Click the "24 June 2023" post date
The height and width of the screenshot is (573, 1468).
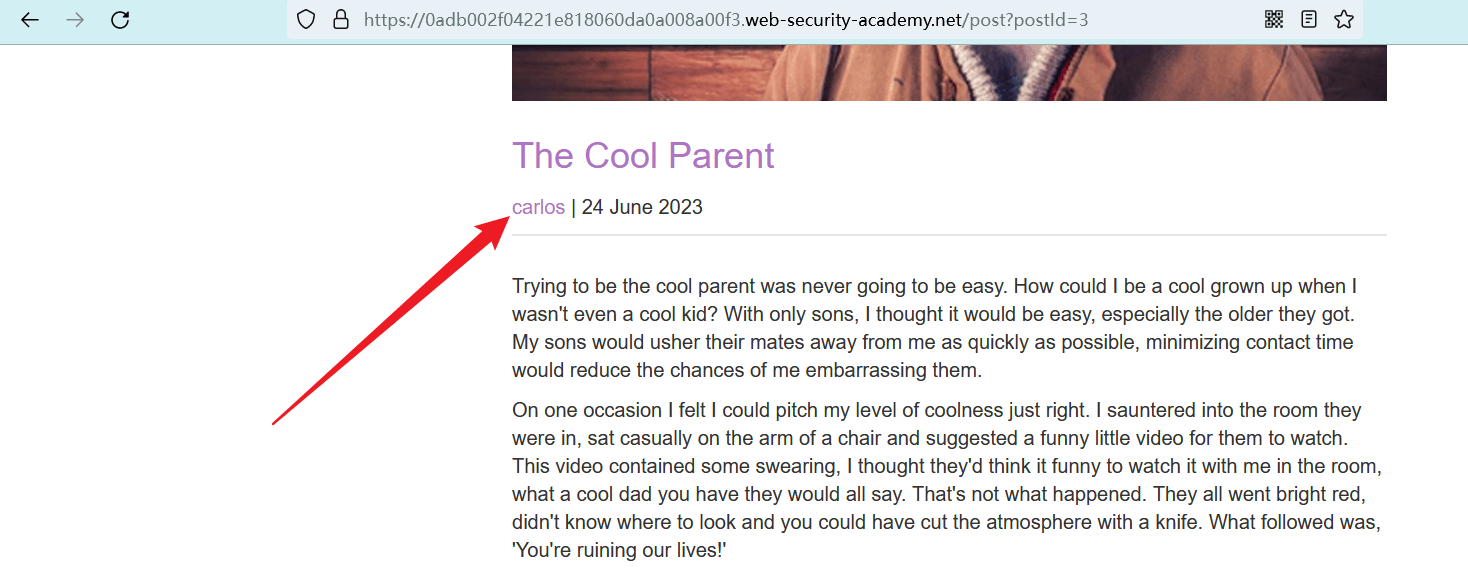[642, 208]
